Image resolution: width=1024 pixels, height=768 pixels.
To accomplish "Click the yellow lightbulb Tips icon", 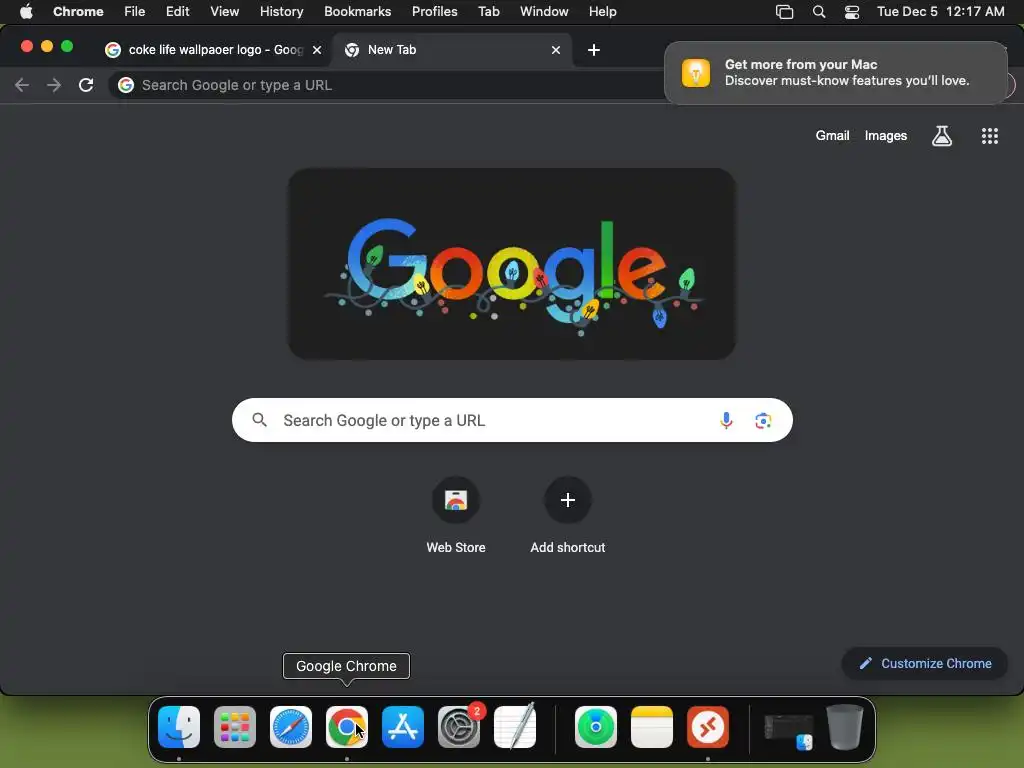I will pyautogui.click(x=696, y=72).
